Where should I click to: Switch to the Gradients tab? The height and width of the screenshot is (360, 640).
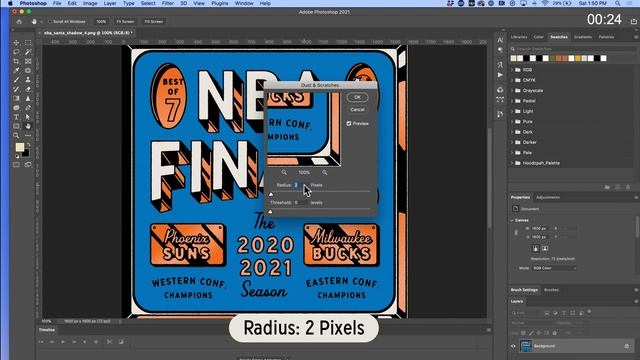583,37
